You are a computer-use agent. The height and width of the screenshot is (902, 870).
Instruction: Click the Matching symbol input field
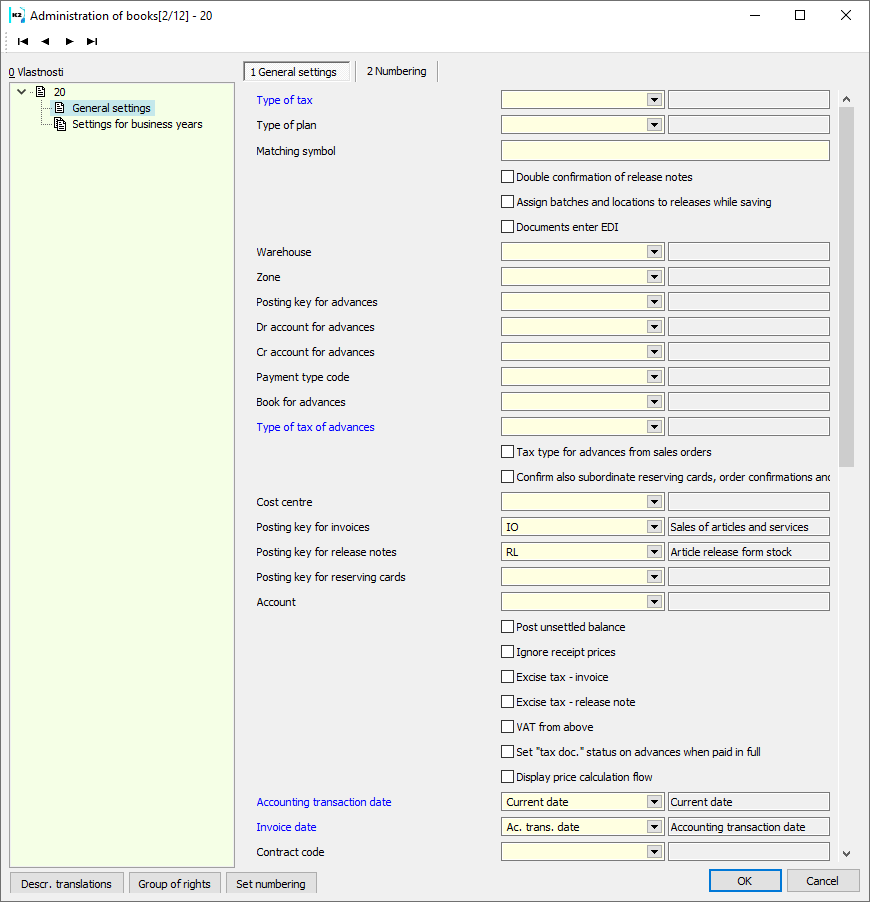(x=665, y=151)
